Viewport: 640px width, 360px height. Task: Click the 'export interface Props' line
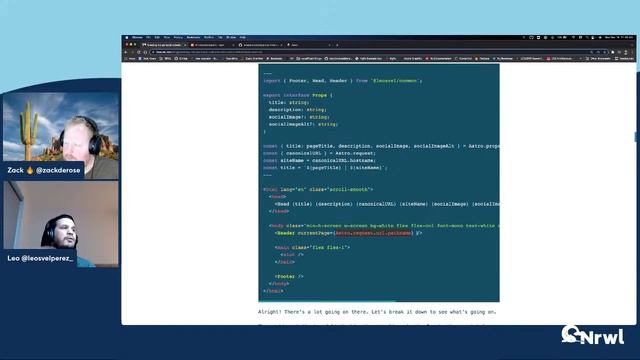[298, 95]
